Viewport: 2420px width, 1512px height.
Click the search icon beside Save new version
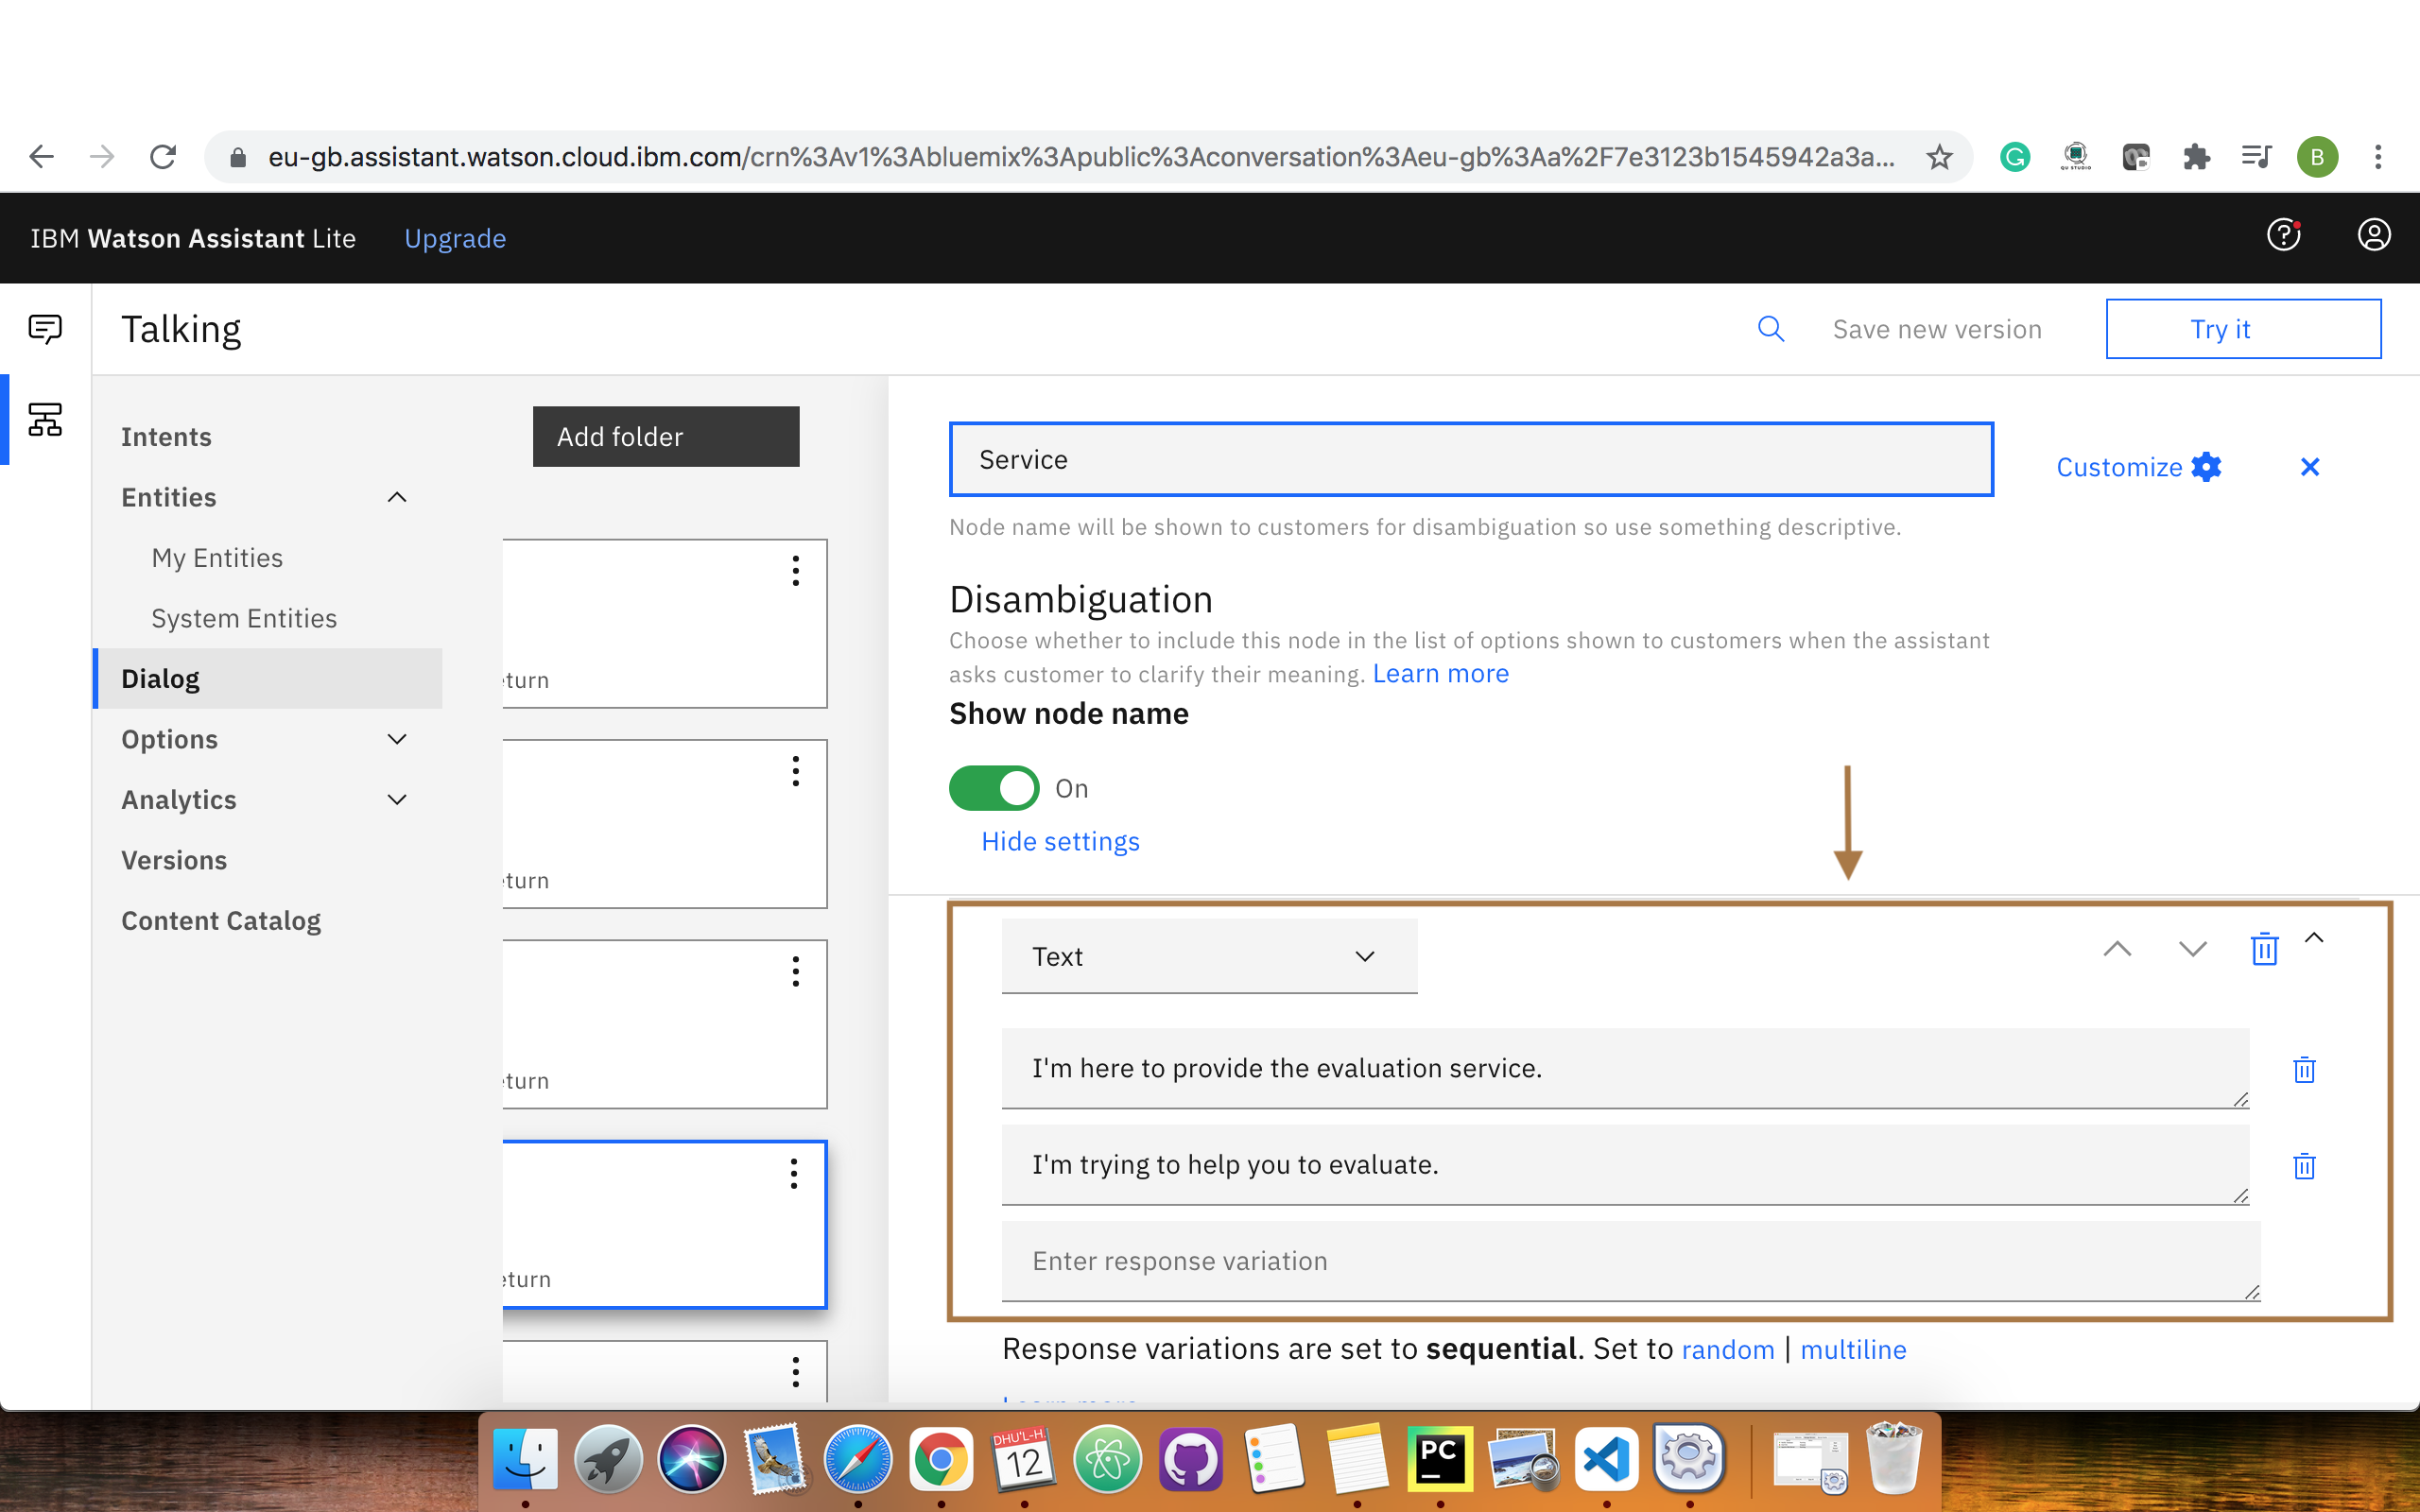point(1771,328)
